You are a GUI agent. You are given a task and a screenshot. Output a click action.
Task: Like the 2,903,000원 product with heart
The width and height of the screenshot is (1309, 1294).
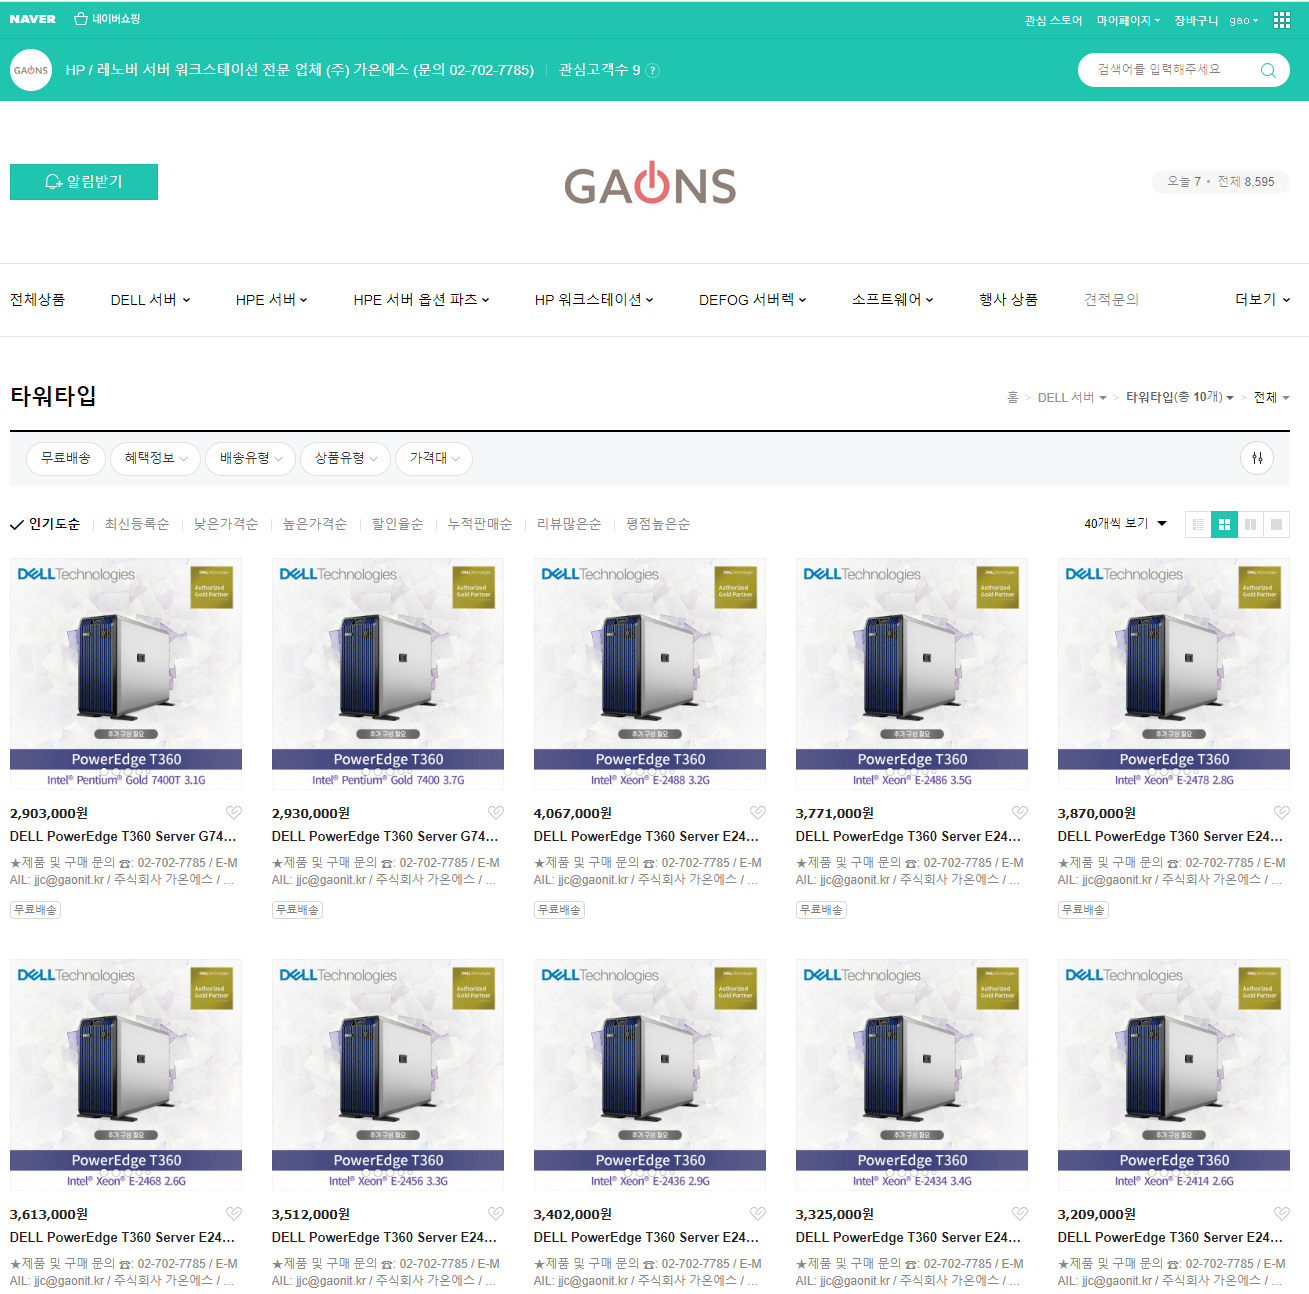coord(233,813)
